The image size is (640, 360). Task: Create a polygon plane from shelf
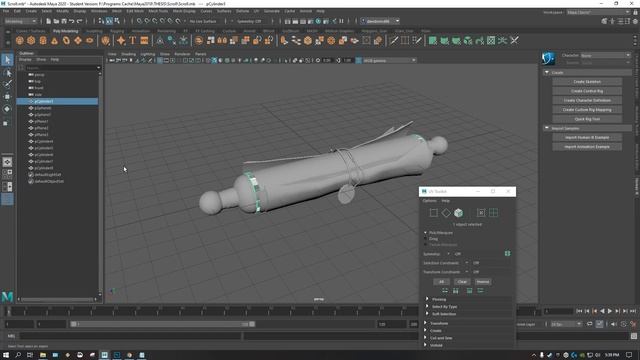(78, 40)
